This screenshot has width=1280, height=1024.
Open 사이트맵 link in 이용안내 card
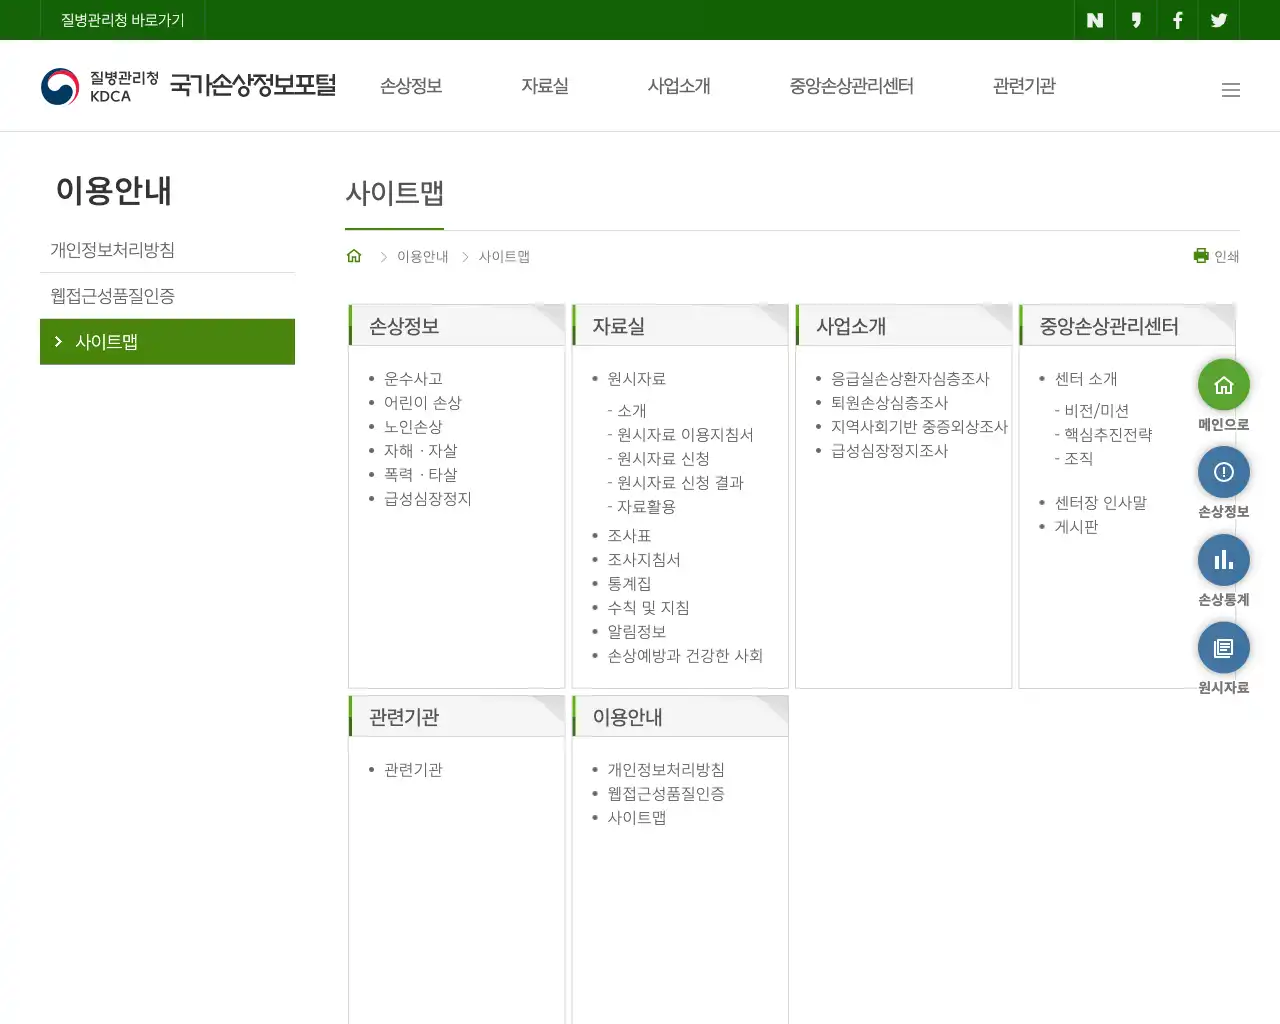point(637,818)
